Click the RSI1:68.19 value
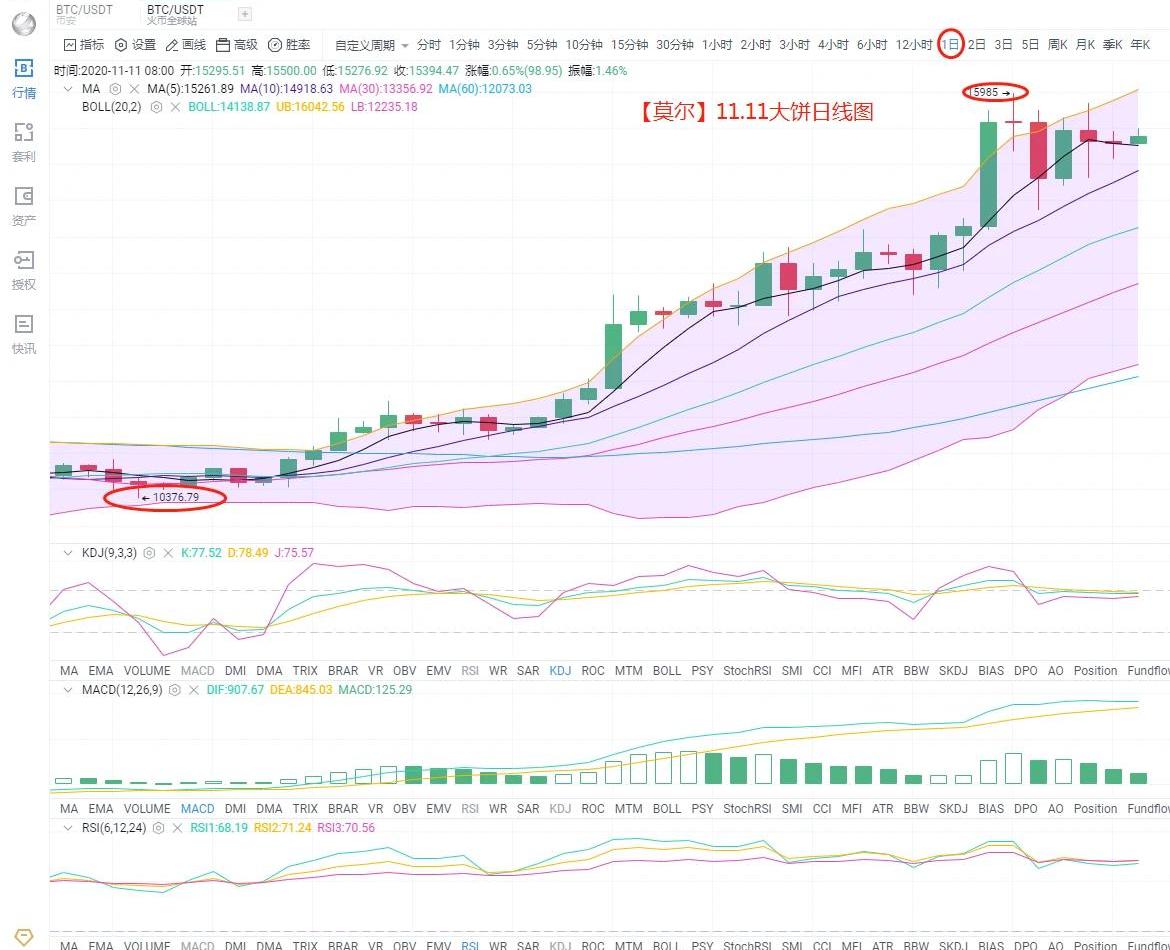The image size is (1170, 950). point(219,828)
